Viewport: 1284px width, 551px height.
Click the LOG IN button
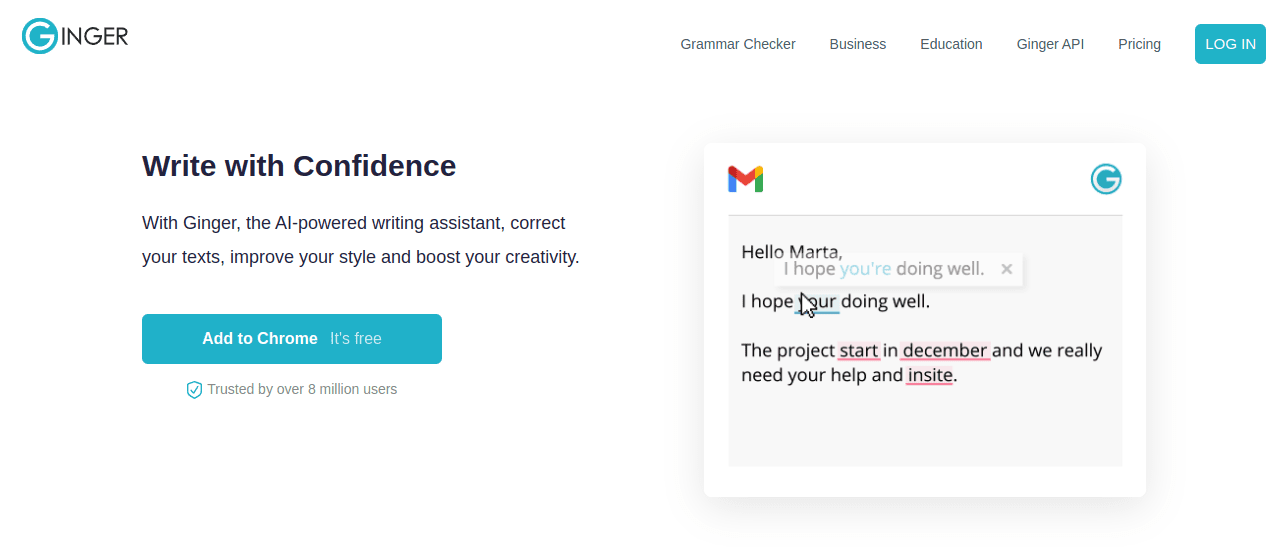[x=1230, y=44]
